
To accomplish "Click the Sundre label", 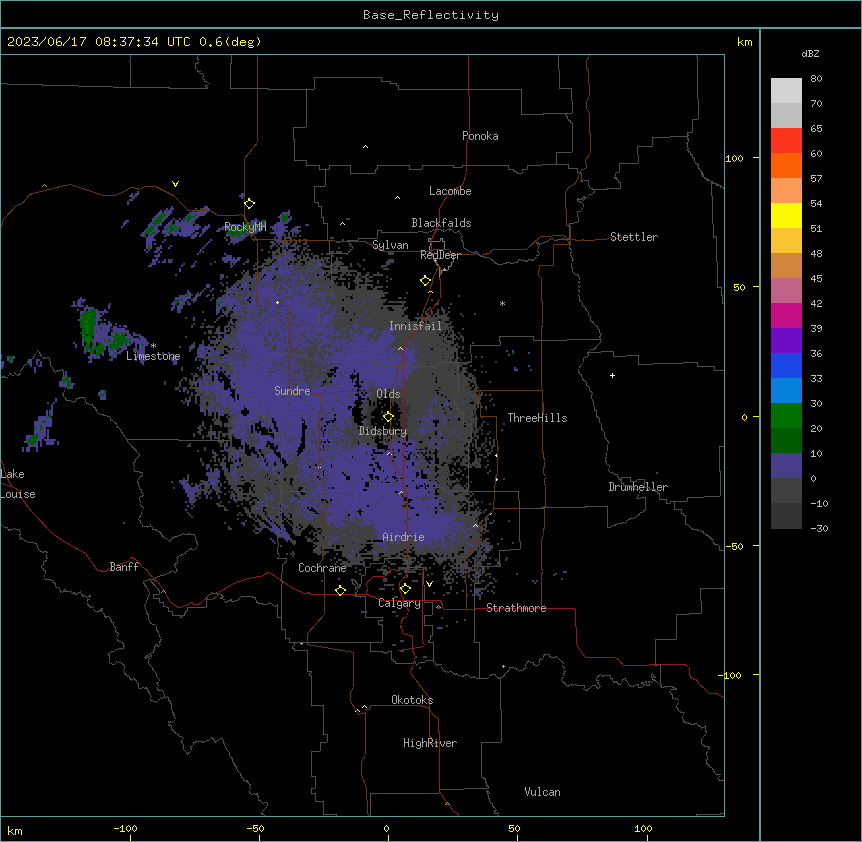I will pyautogui.click(x=292, y=391).
